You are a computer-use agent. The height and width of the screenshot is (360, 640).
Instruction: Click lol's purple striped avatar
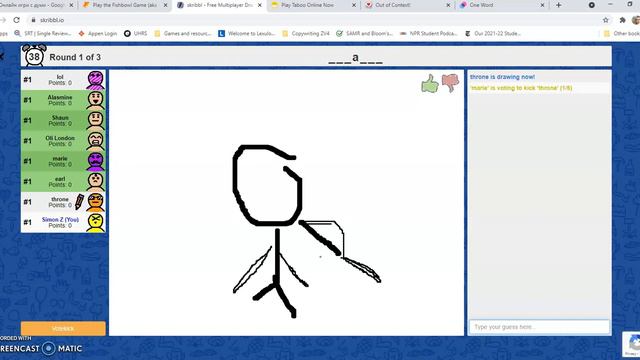click(95, 80)
